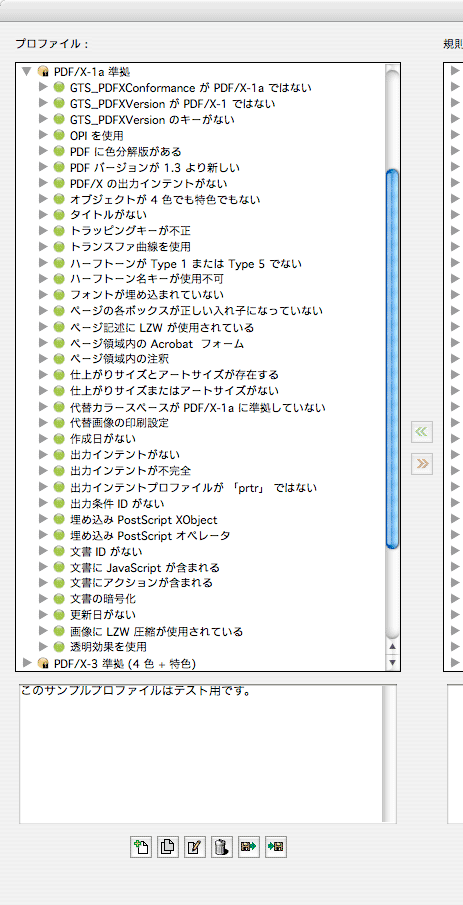Click the green dot beside 作成日がない
The image size is (463, 905).
[58, 439]
